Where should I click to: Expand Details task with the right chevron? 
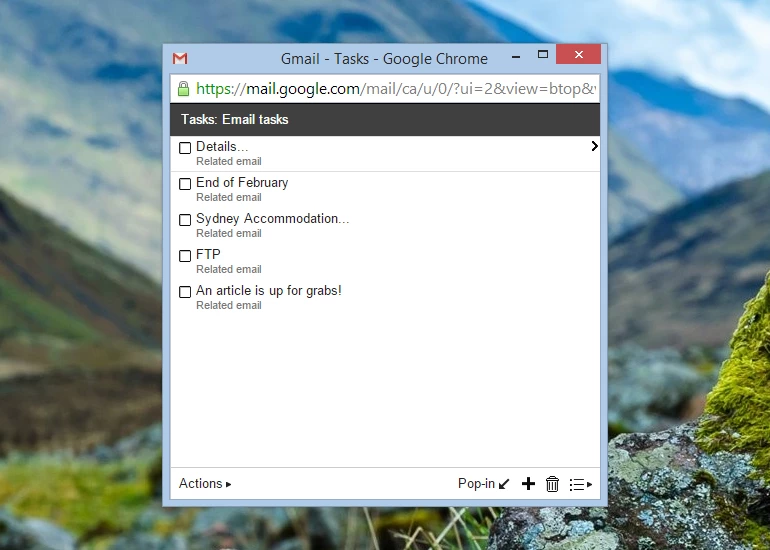(594, 146)
